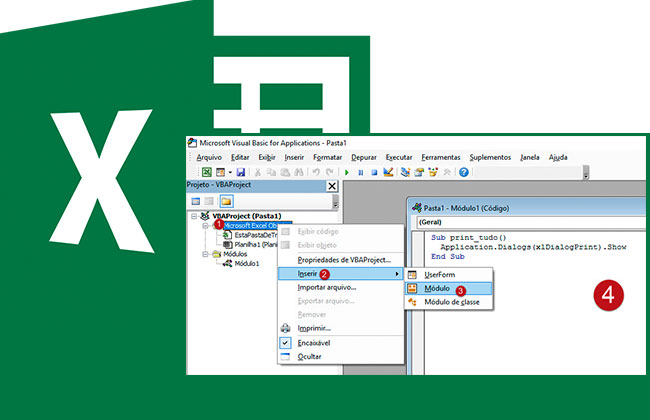The height and width of the screenshot is (420, 650).
Task: Click the 'Sub print_tudo()' code line
Action: click(469, 238)
